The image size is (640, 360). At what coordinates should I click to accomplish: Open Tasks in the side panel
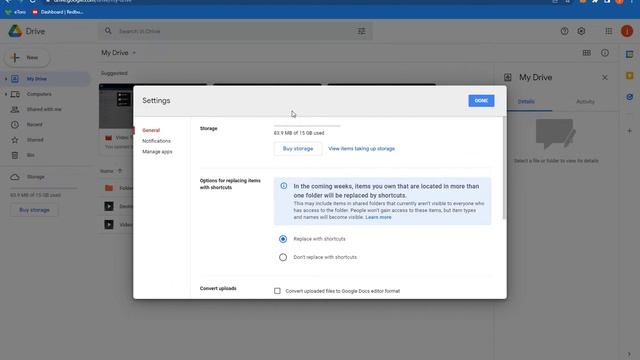click(629, 97)
